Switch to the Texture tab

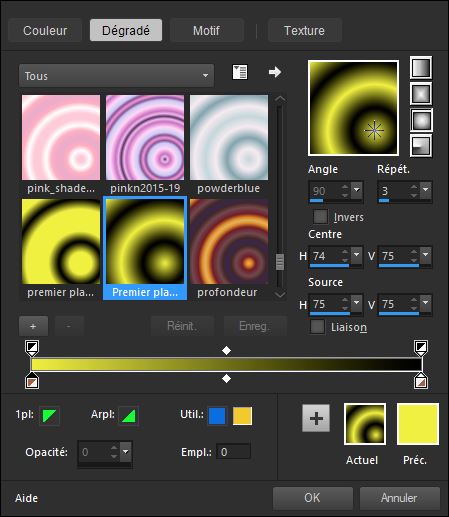point(304,31)
